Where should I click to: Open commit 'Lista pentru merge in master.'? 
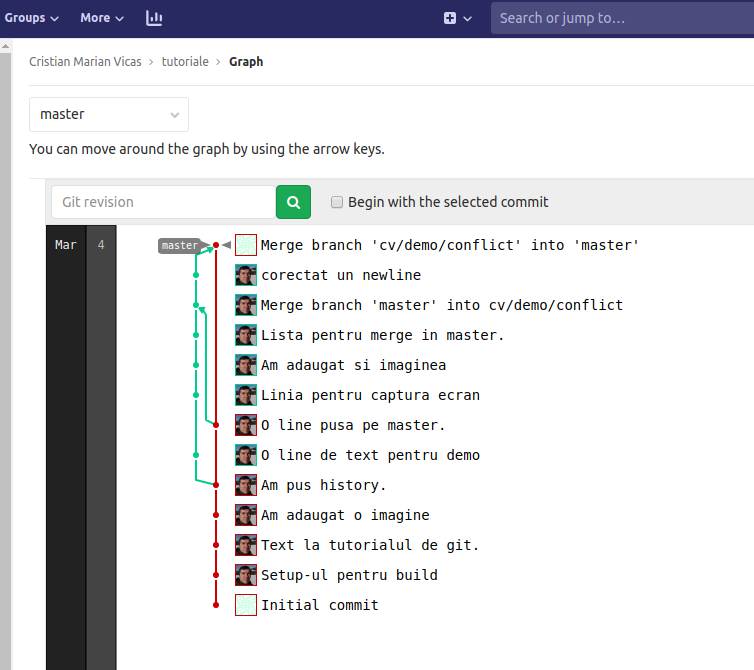(382, 335)
